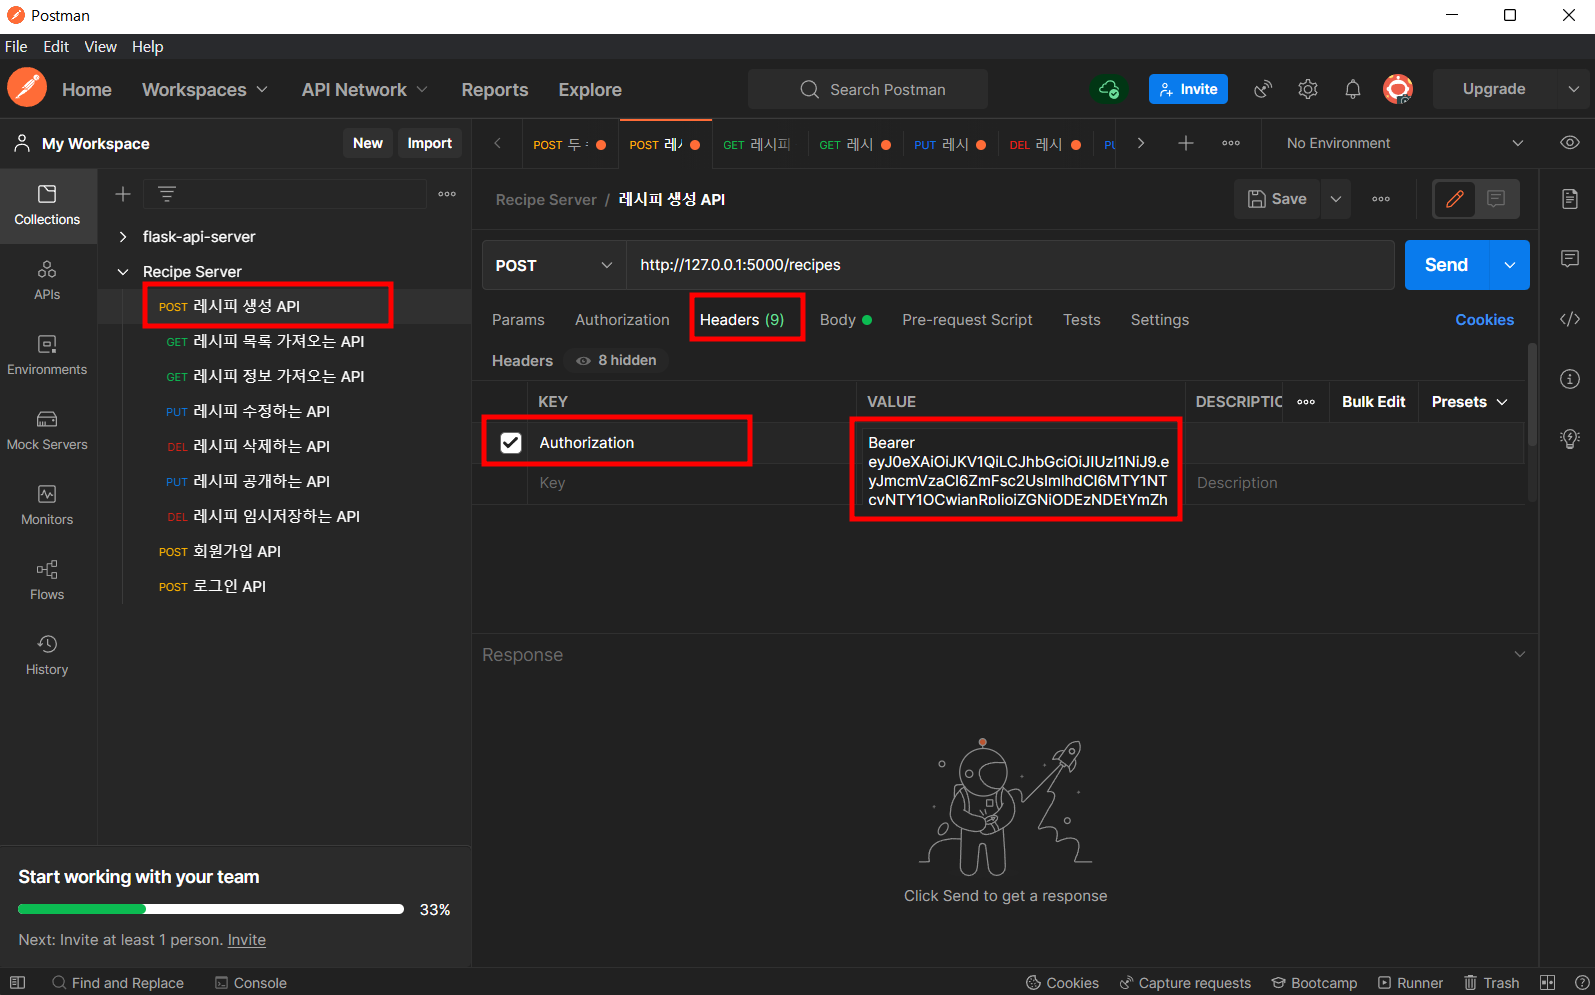Open the user avatar menu
Viewport: 1595px width, 995px height.
(1398, 89)
